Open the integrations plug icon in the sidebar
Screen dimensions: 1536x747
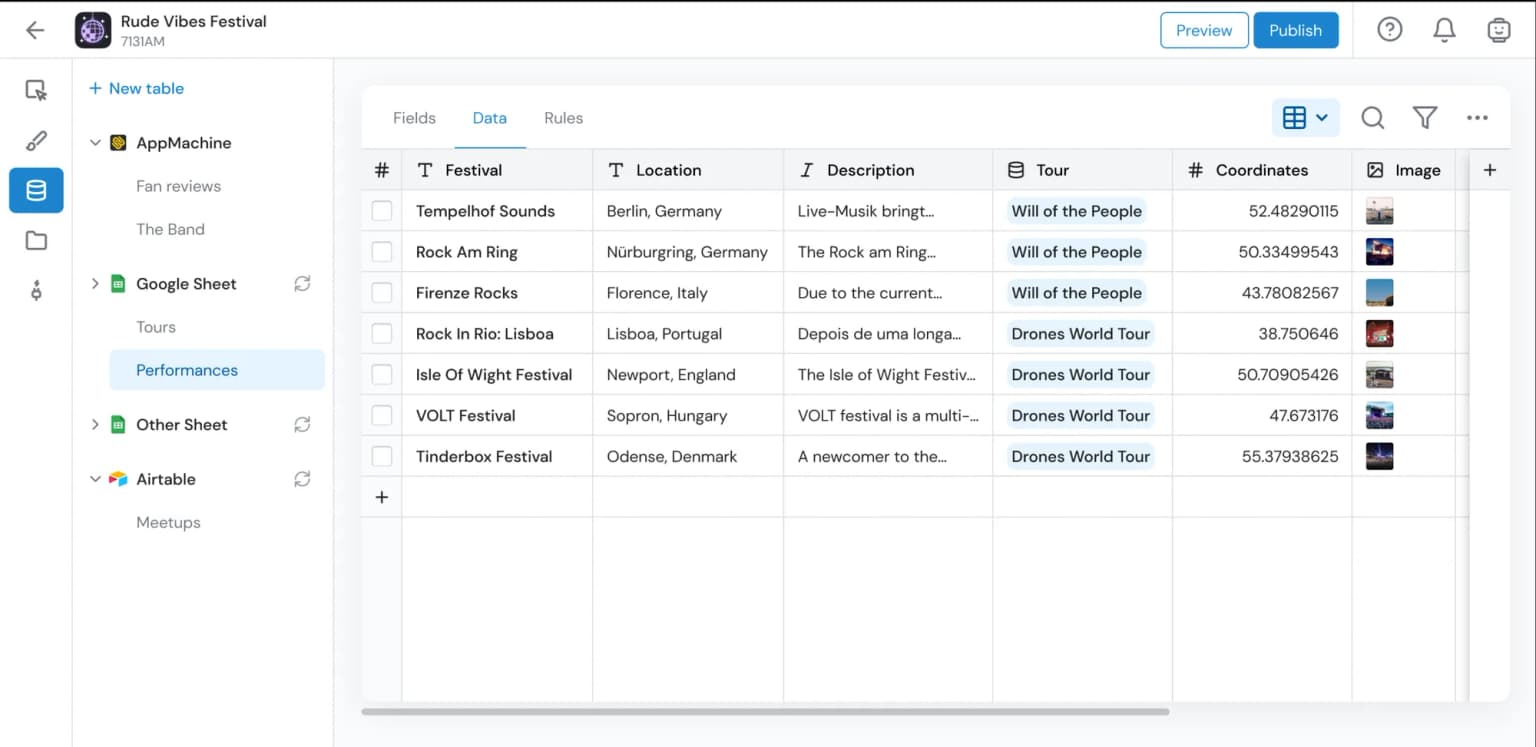(x=36, y=290)
